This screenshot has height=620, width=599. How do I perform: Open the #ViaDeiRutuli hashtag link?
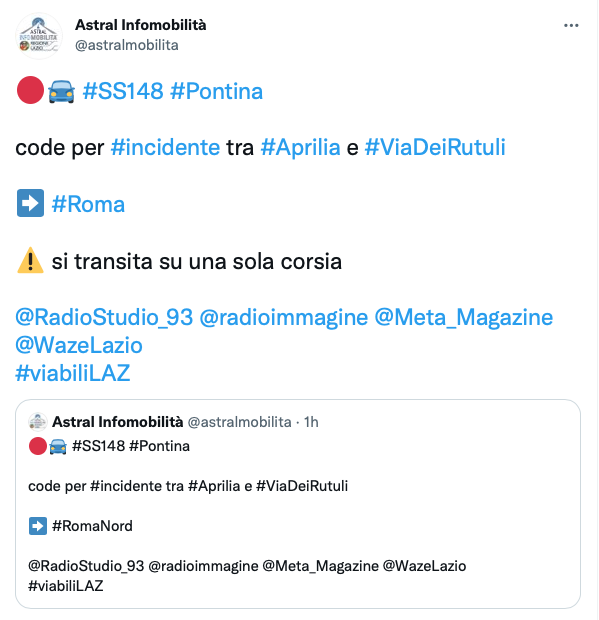435,147
